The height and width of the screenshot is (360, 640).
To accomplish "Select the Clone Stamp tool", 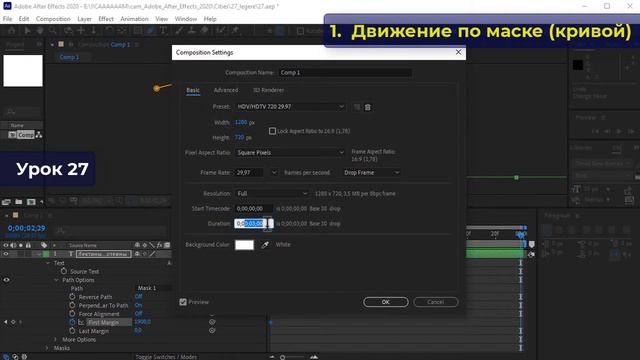I will click(191, 31).
